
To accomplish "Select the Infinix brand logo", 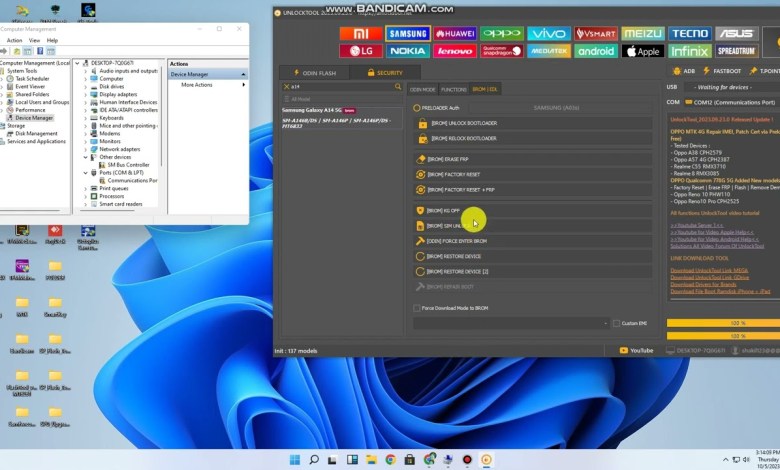I will 689,51.
